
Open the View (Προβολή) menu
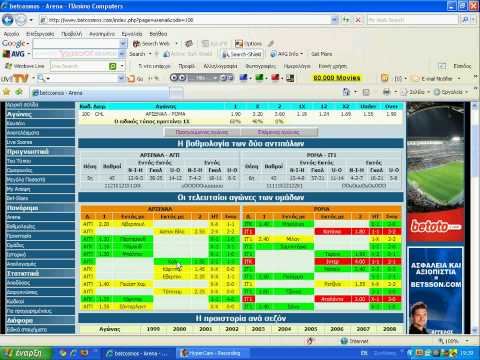pos(72,34)
